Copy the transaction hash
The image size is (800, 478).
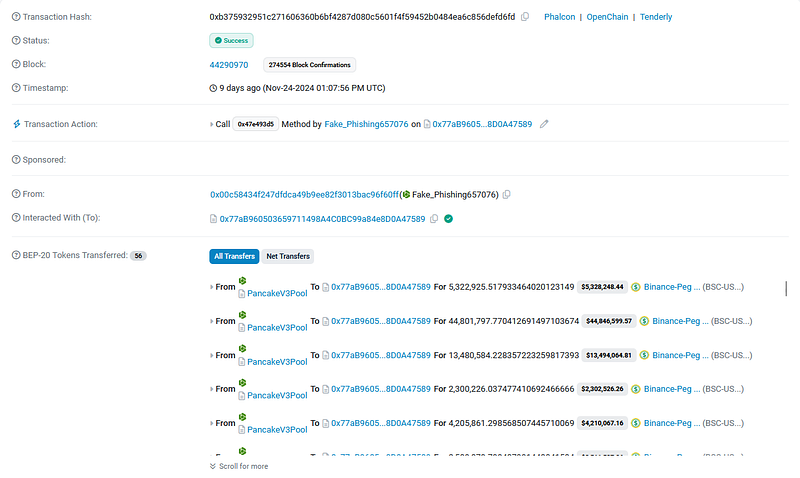(x=525, y=17)
